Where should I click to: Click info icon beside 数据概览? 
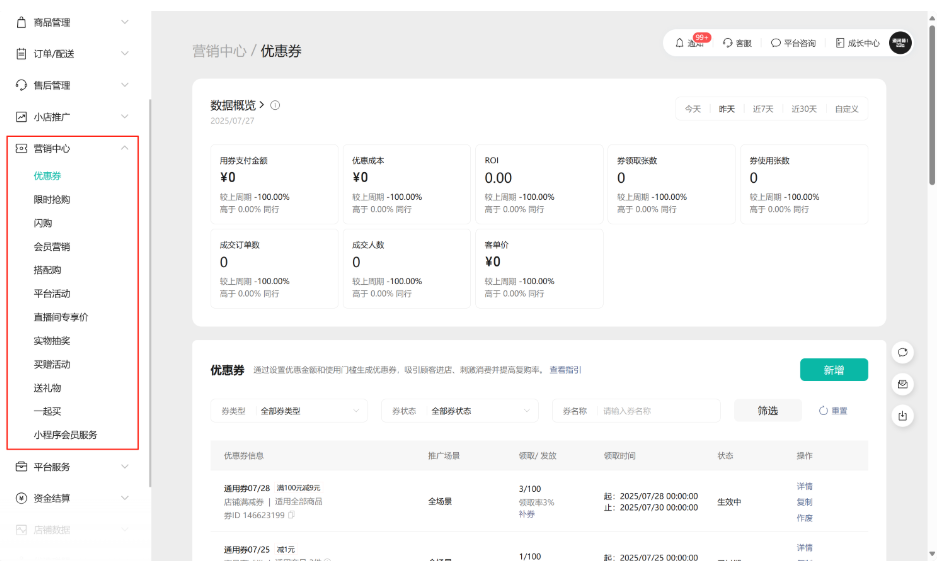click(275, 105)
